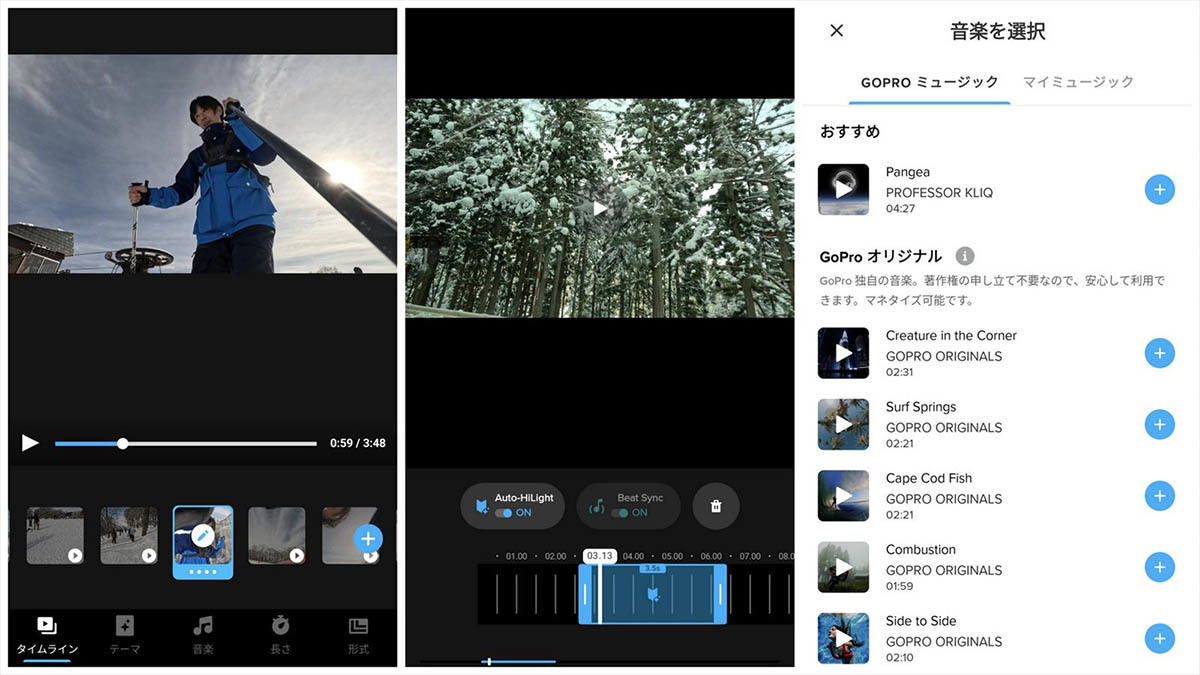Image resolution: width=1200 pixels, height=675 pixels.
Task: Select the clip thumbnail just right of the selected clip
Action: [277, 535]
